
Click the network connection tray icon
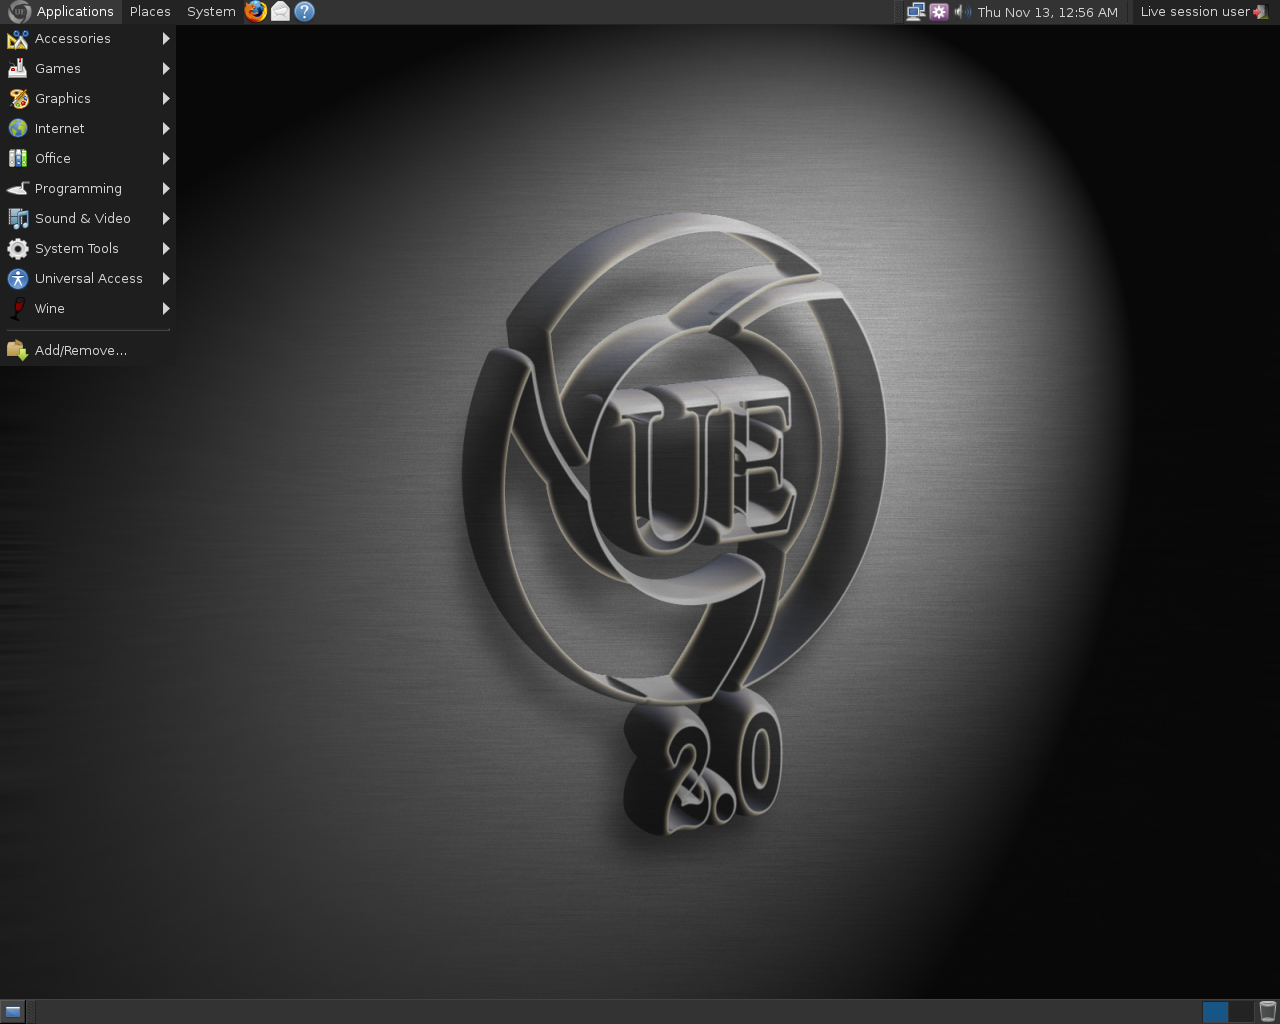pos(915,12)
